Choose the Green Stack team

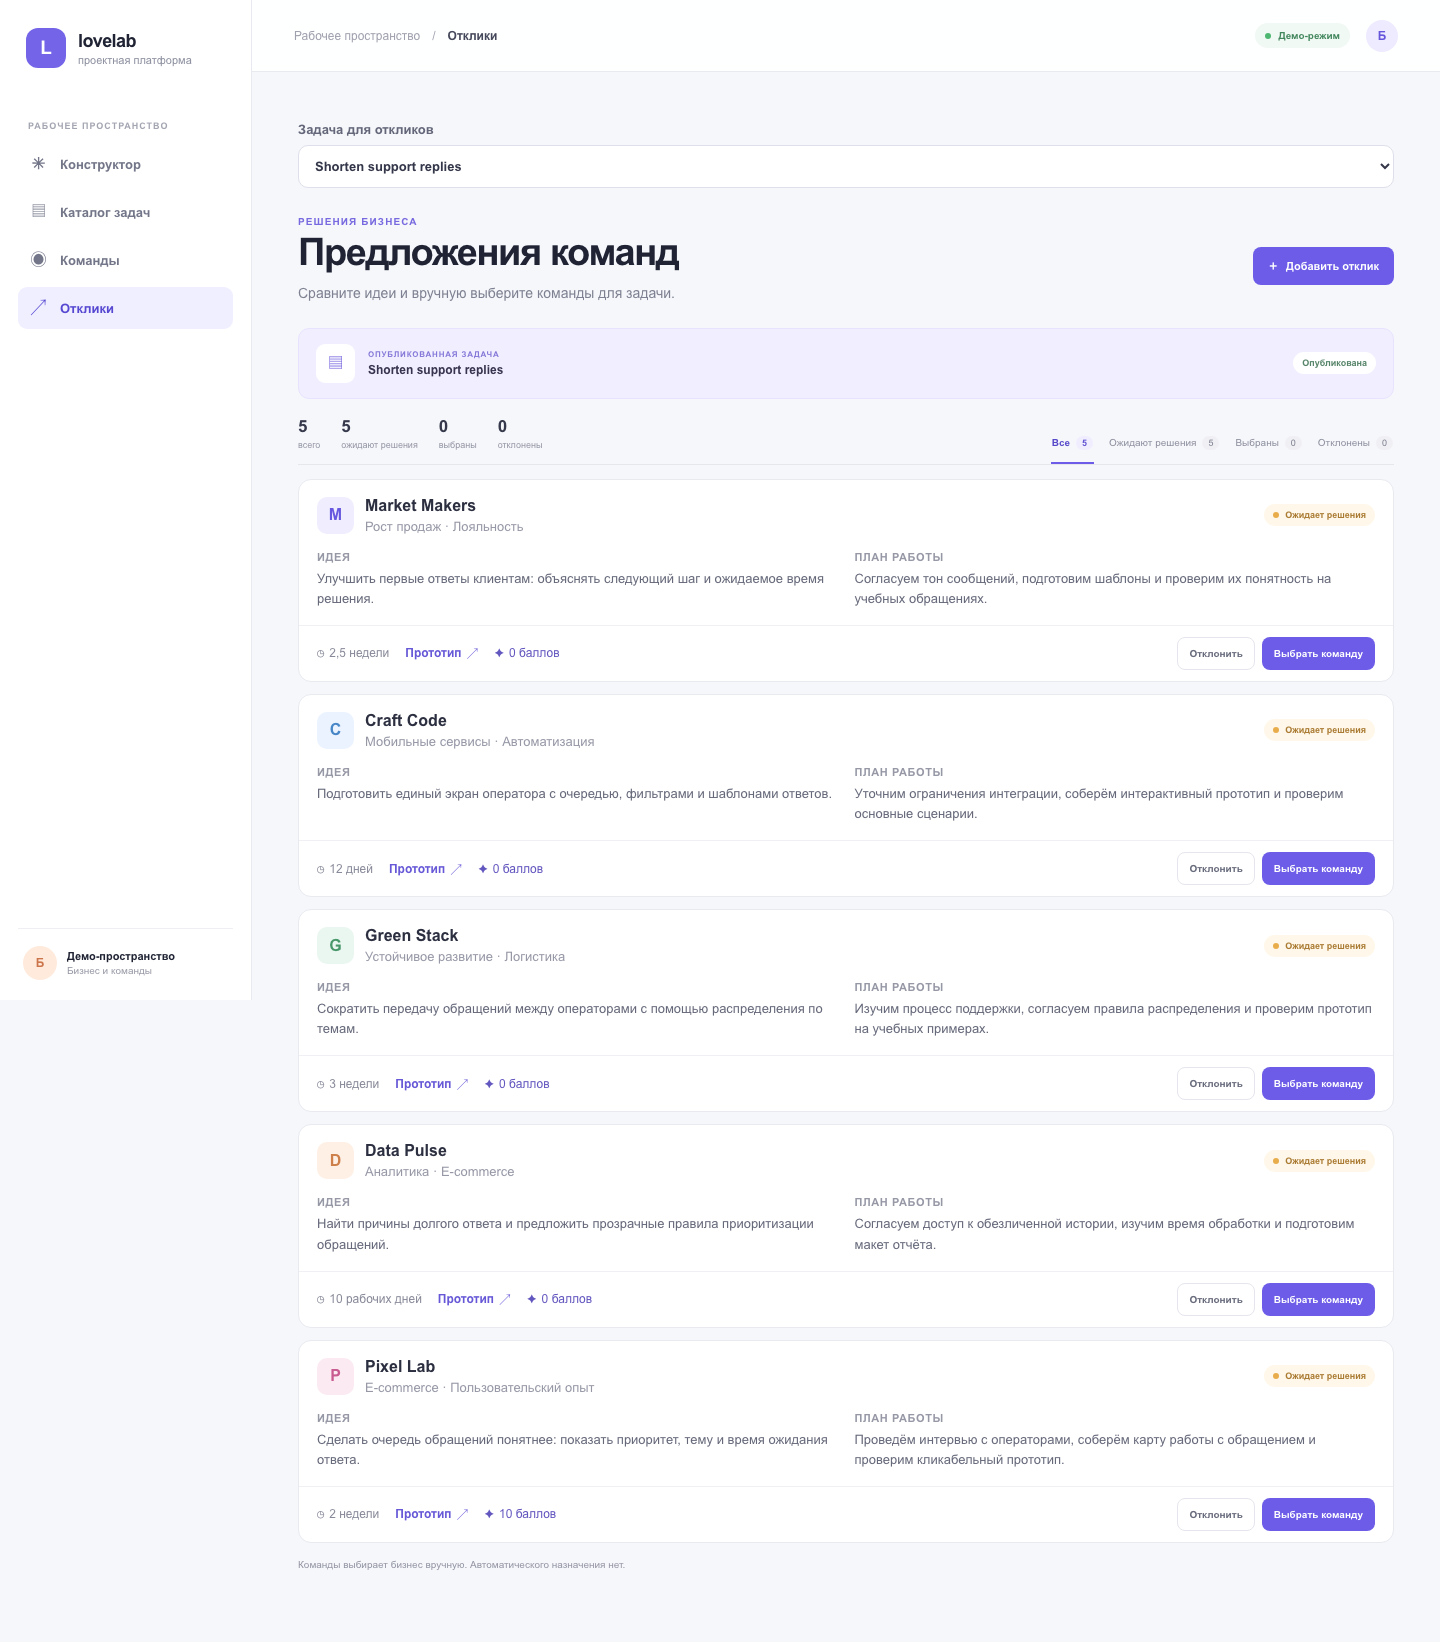[x=1318, y=1084]
